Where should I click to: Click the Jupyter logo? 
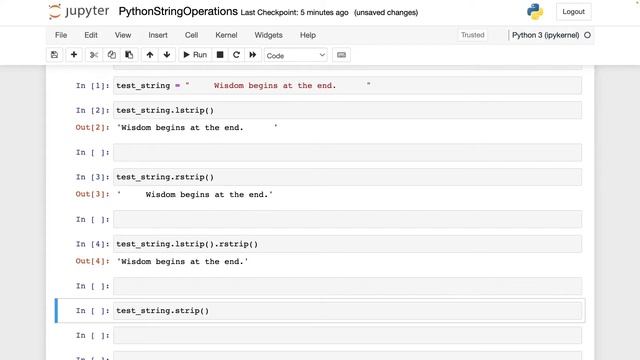(x=79, y=11)
